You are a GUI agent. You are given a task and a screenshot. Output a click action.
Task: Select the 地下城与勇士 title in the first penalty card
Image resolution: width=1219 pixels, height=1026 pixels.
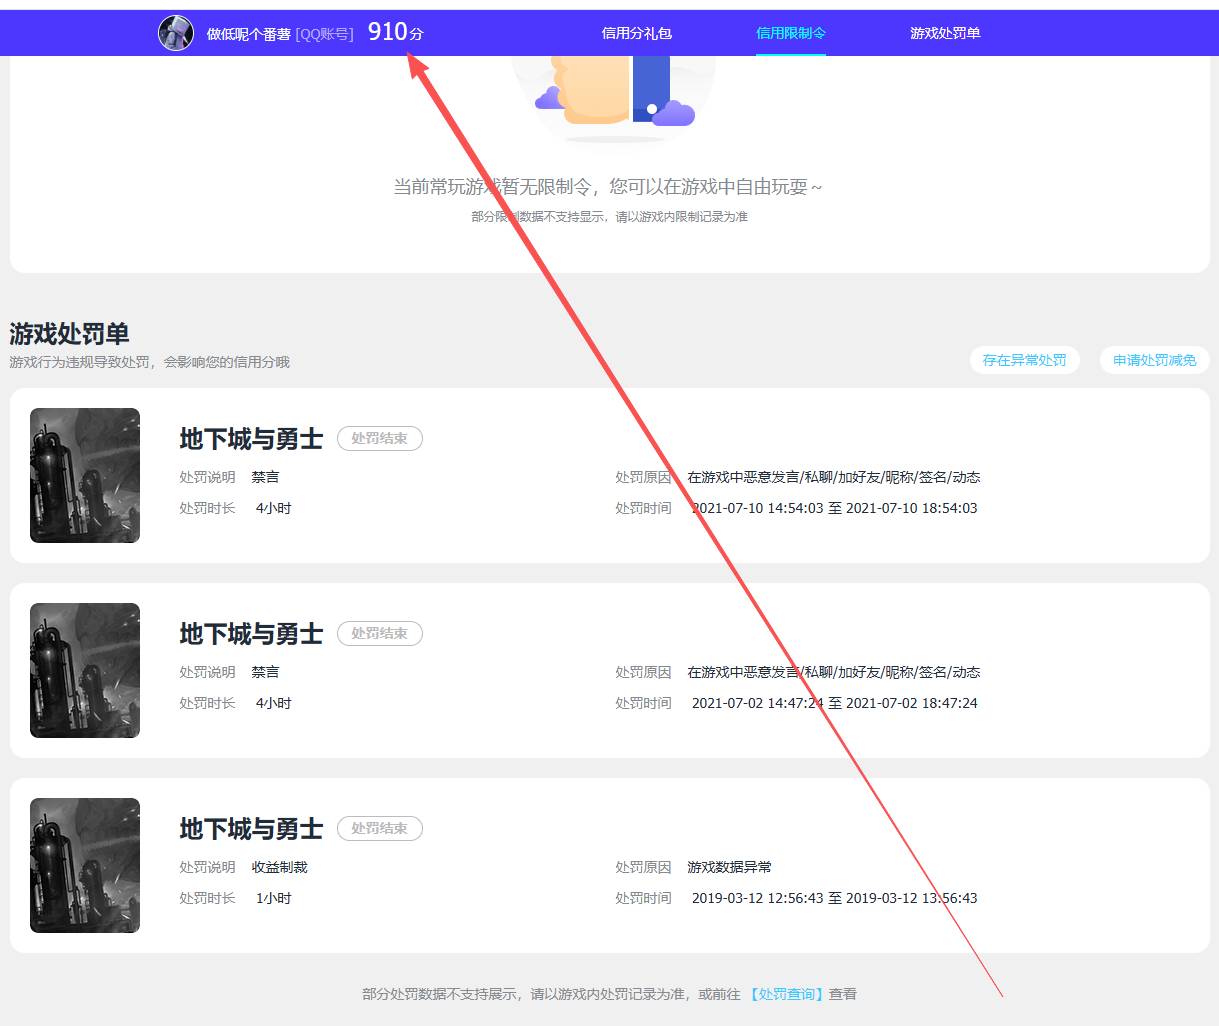click(251, 439)
